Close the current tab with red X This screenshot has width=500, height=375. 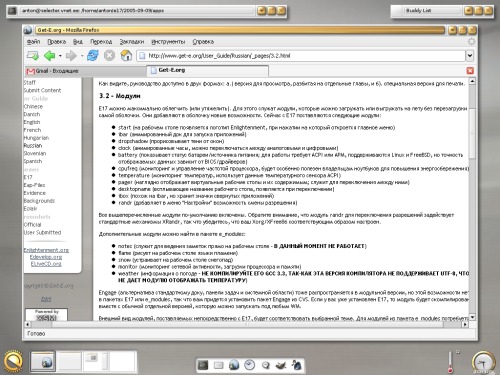(x=470, y=71)
